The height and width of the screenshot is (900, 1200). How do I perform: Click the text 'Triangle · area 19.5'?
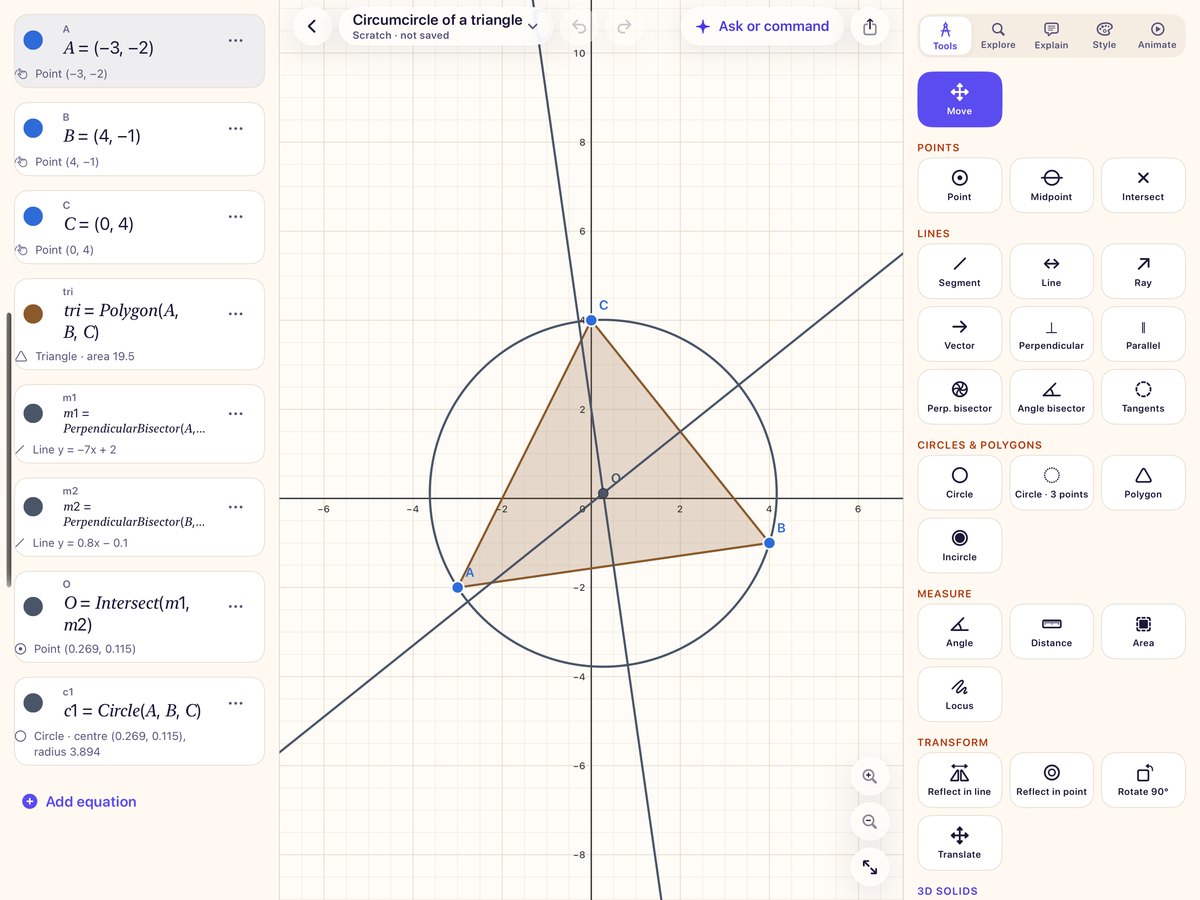click(x=84, y=356)
